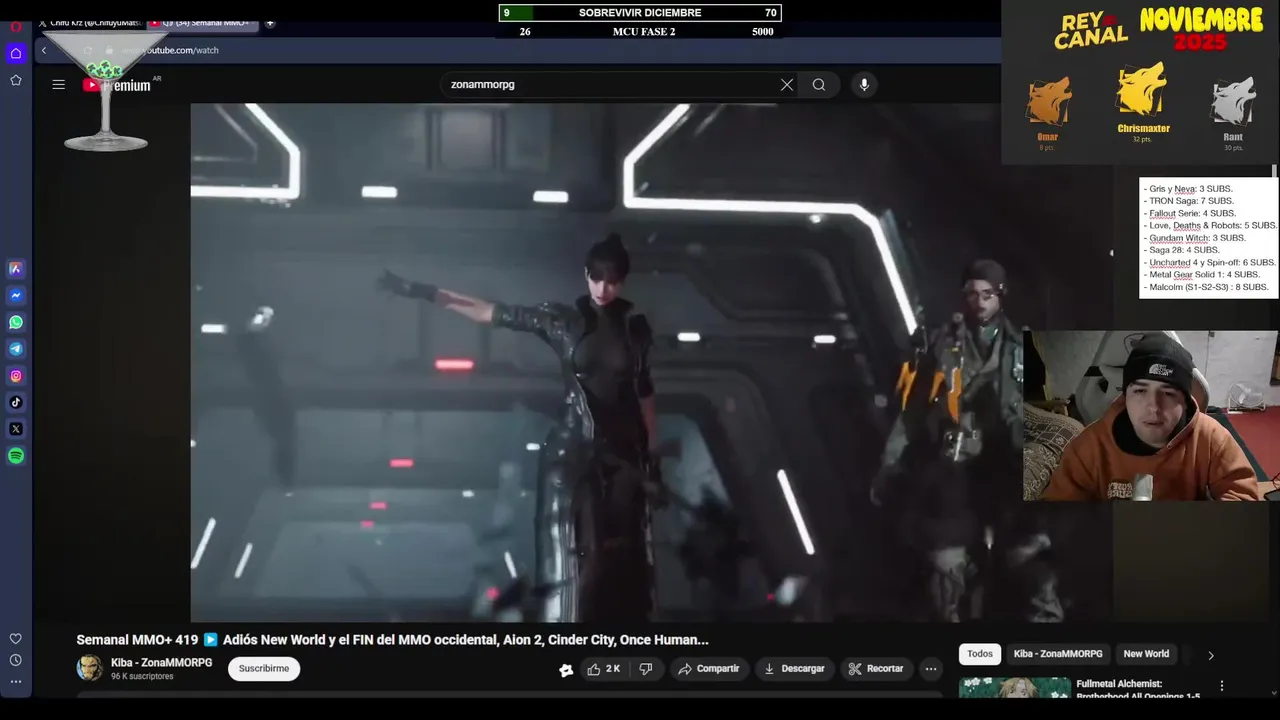This screenshot has width=1280, height=720.
Task: Open more actions dots next to Recortar
Action: point(931,669)
